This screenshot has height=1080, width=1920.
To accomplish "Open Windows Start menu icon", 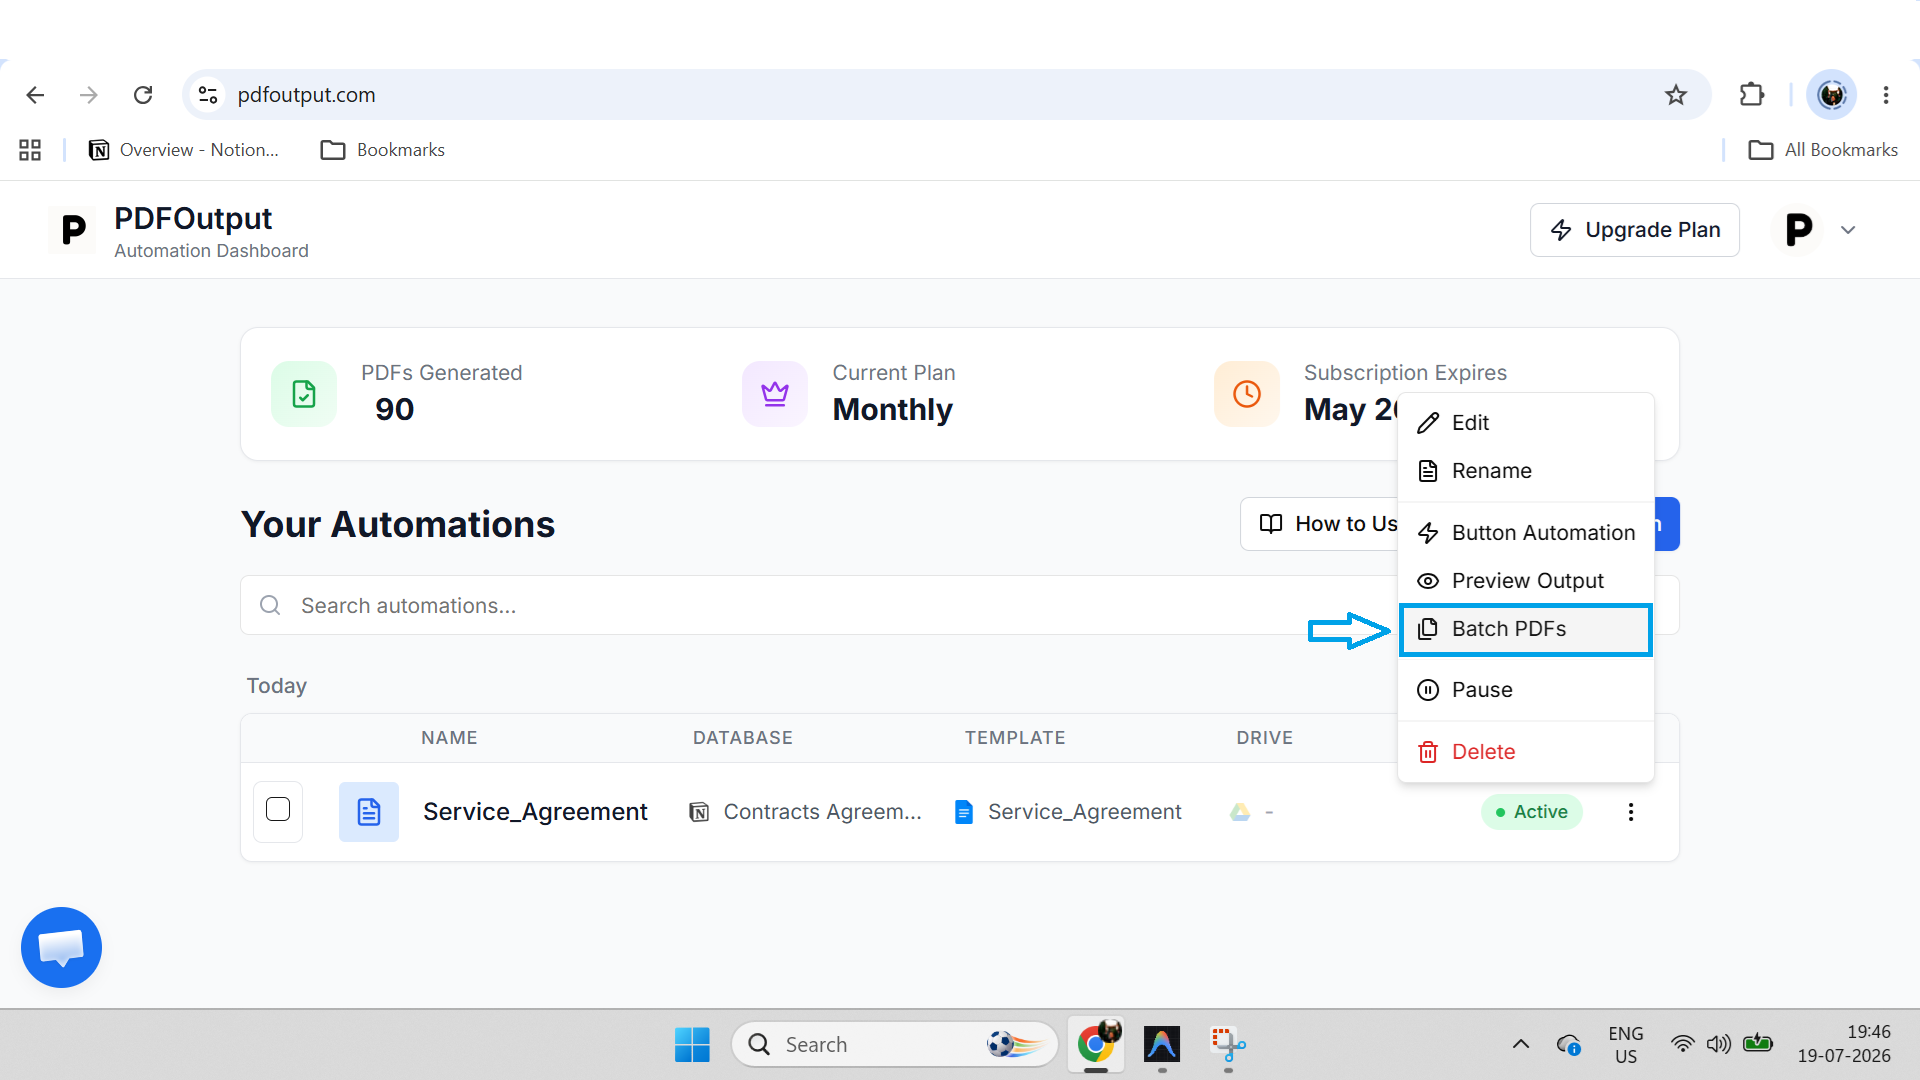I will point(692,1044).
